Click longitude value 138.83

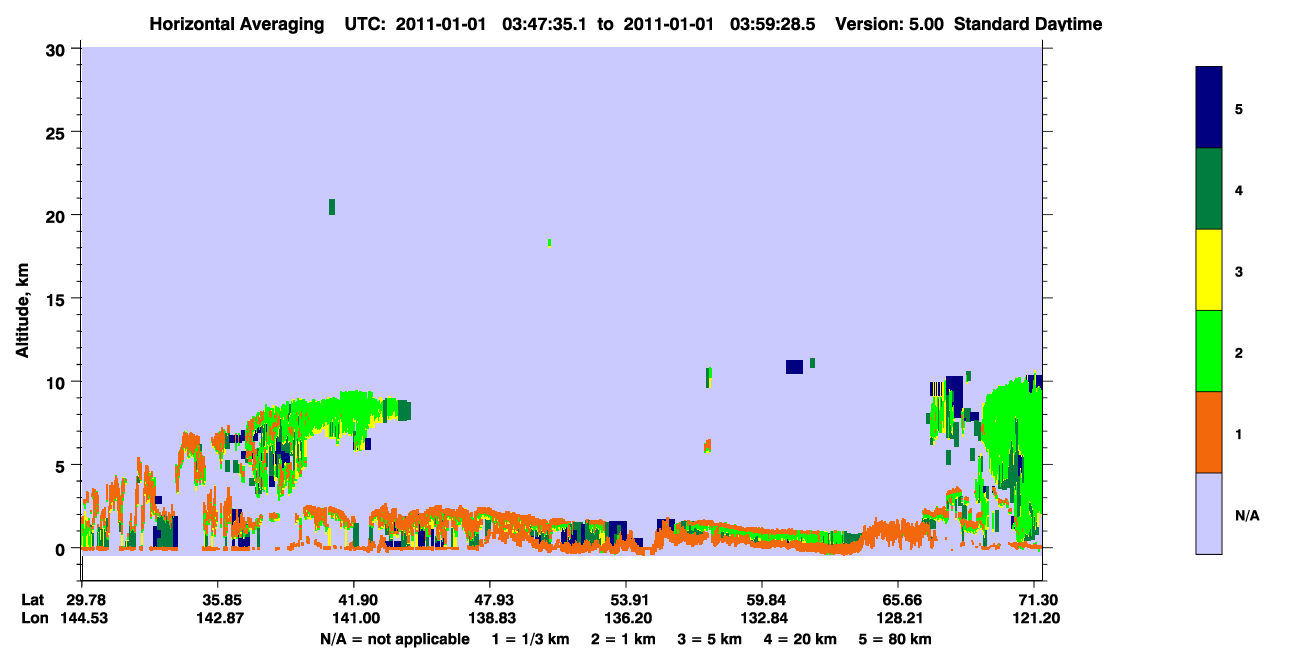click(490, 618)
